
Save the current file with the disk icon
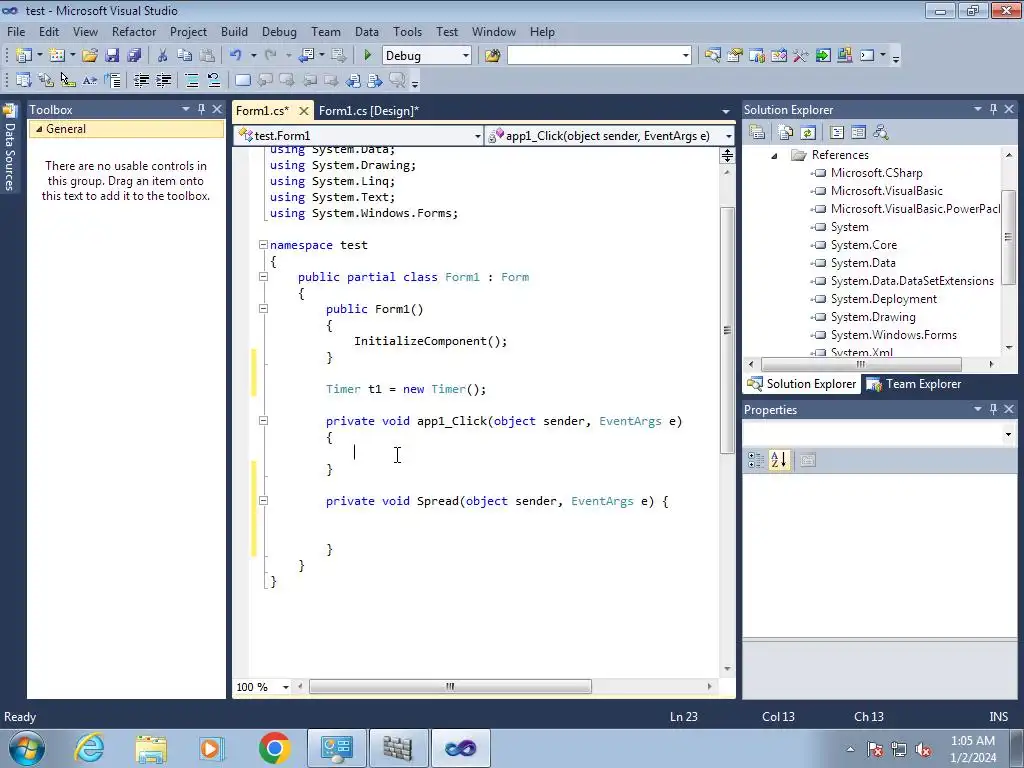tap(112, 56)
